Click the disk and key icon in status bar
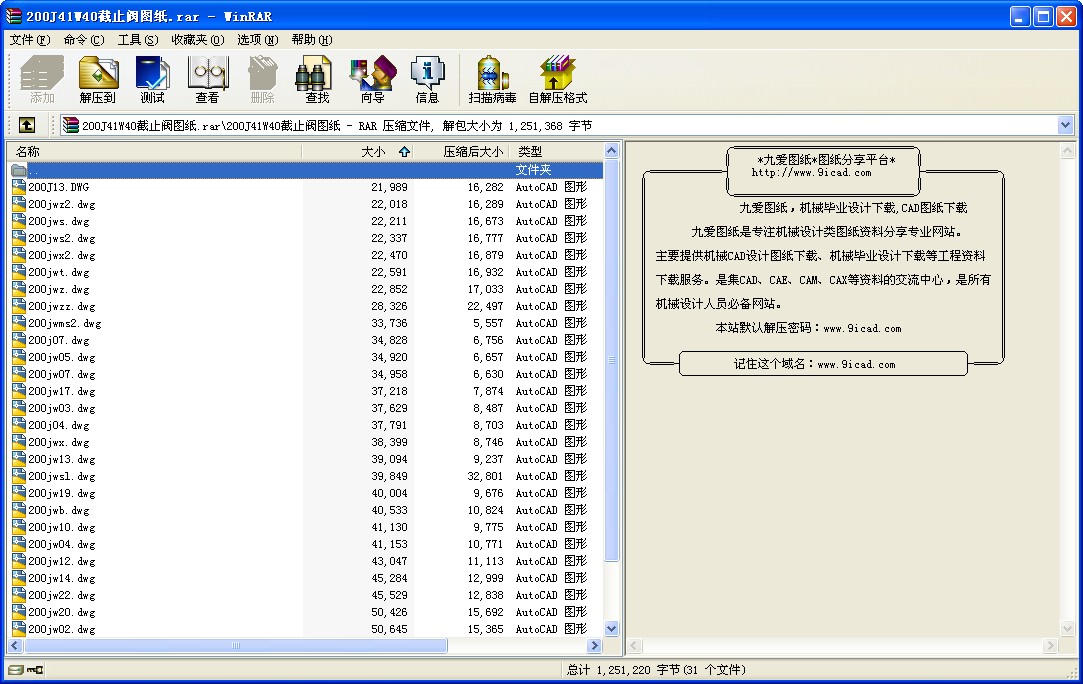Viewport: 1083px width, 684px height. pyautogui.click(x=26, y=669)
